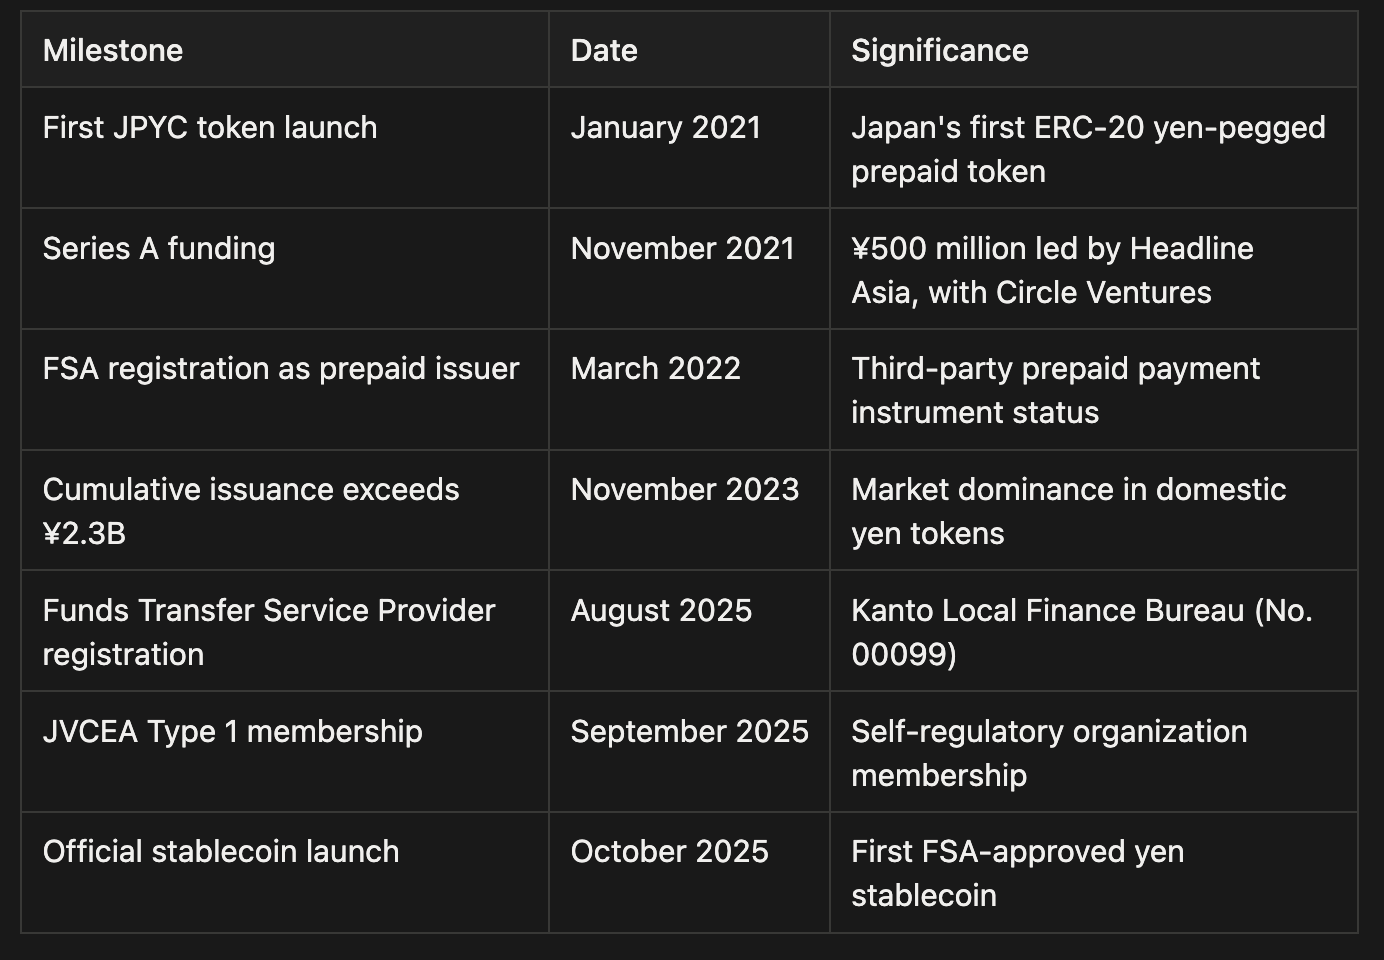Select Official stablecoin launch cell

221,852
